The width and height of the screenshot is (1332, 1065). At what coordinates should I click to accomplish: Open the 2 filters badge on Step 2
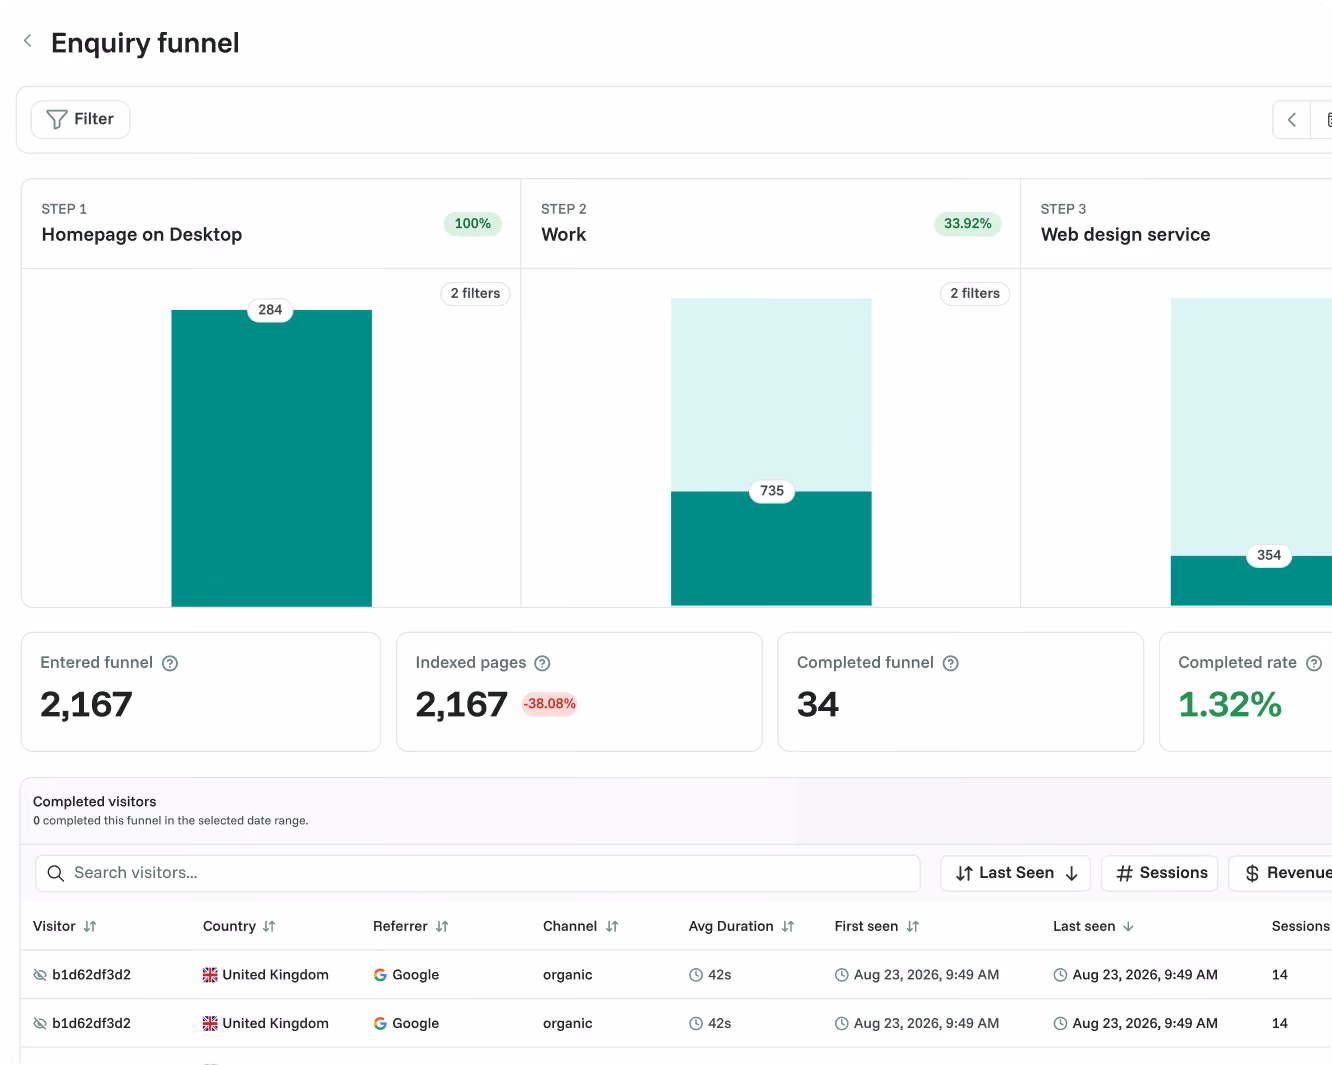tap(975, 294)
